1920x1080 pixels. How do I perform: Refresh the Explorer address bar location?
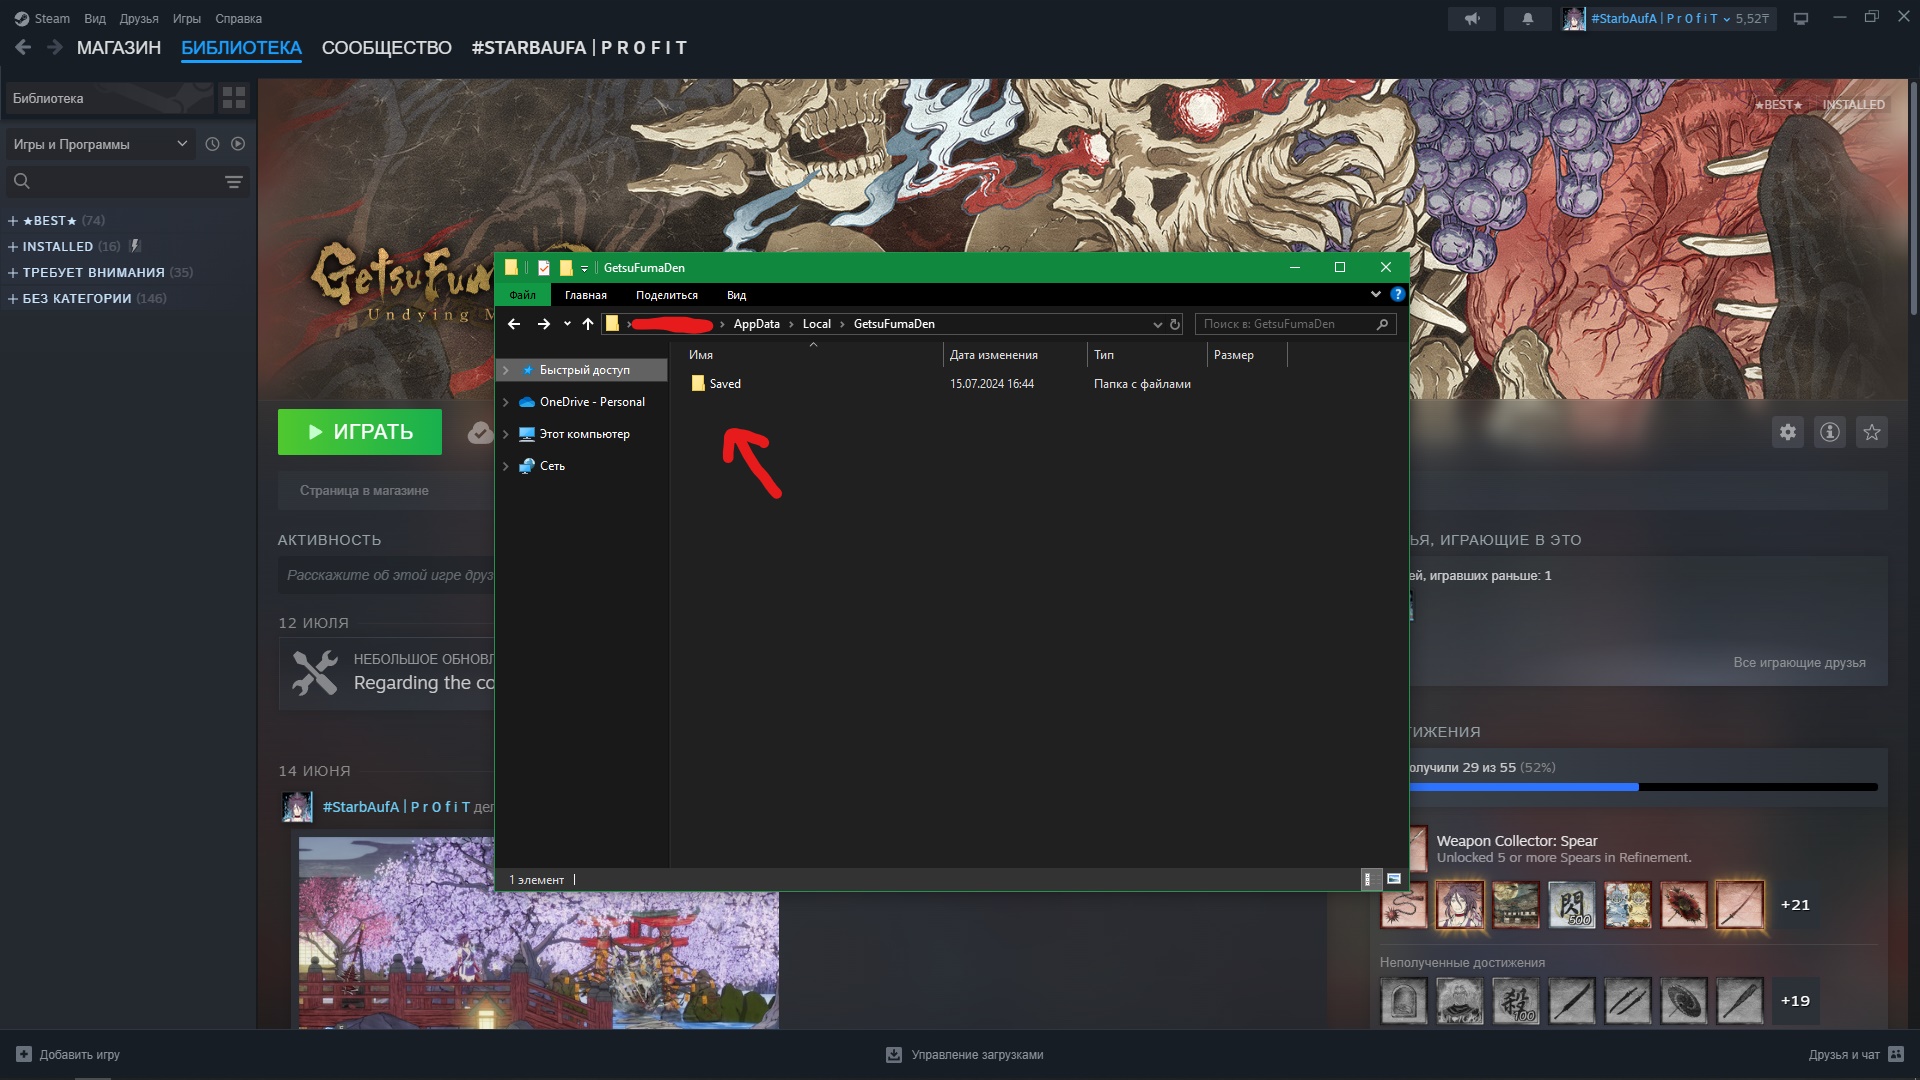pyautogui.click(x=1175, y=324)
